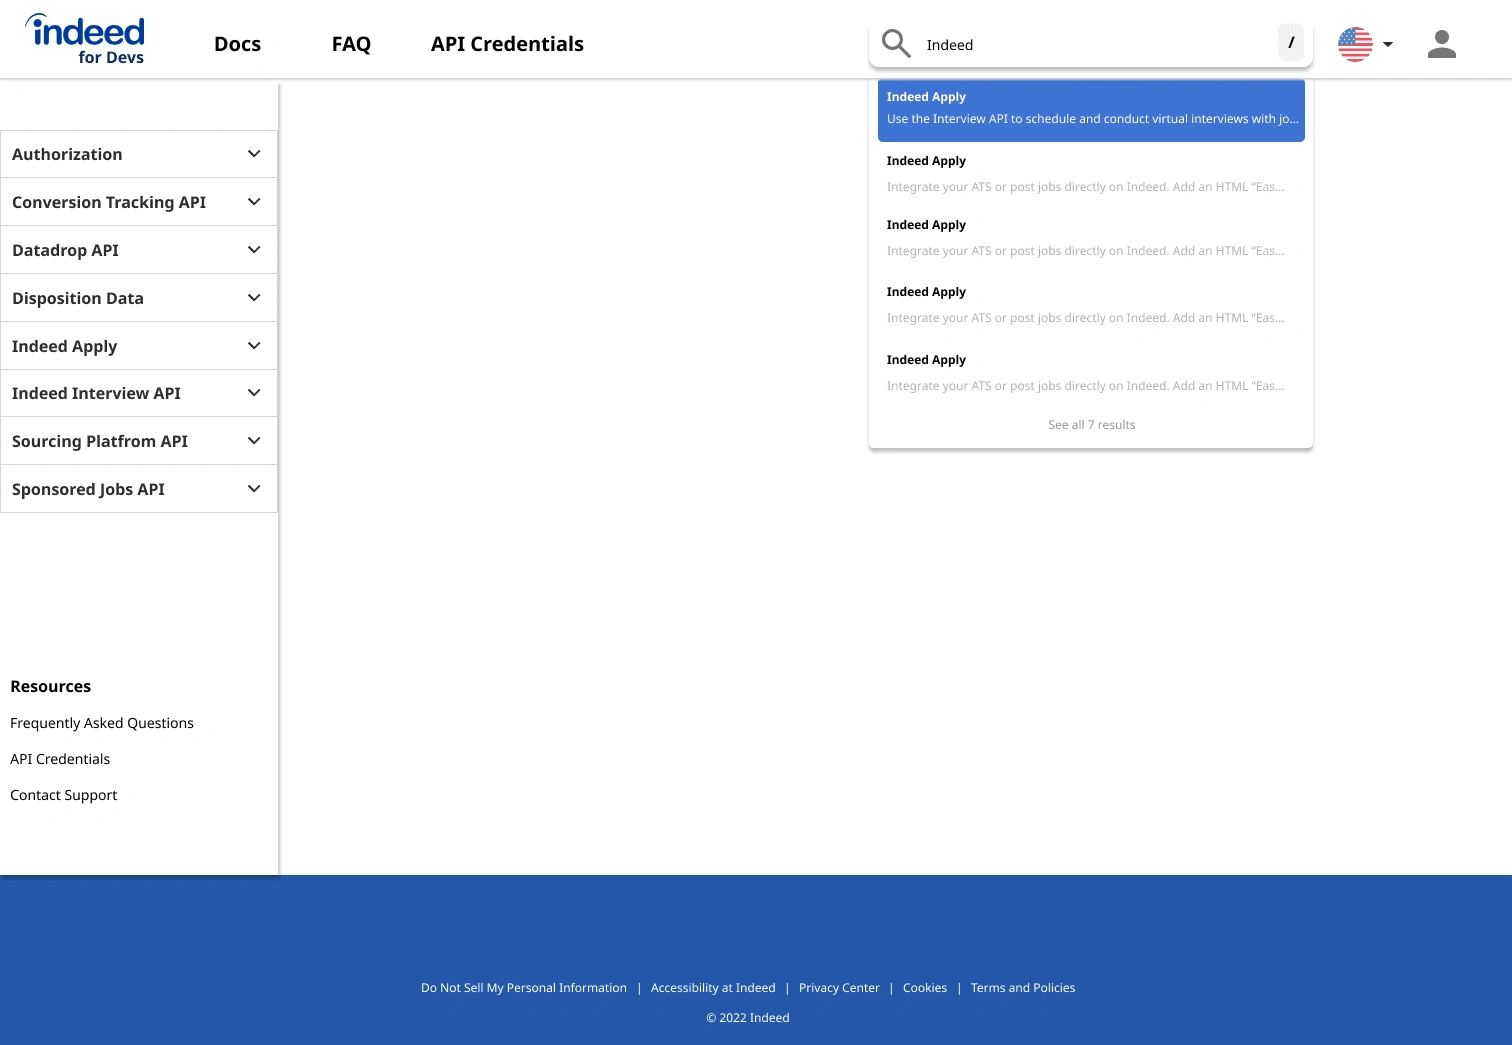This screenshot has height=1045, width=1512.
Task: Open Frequently Asked Questions resource link
Action: (x=102, y=723)
